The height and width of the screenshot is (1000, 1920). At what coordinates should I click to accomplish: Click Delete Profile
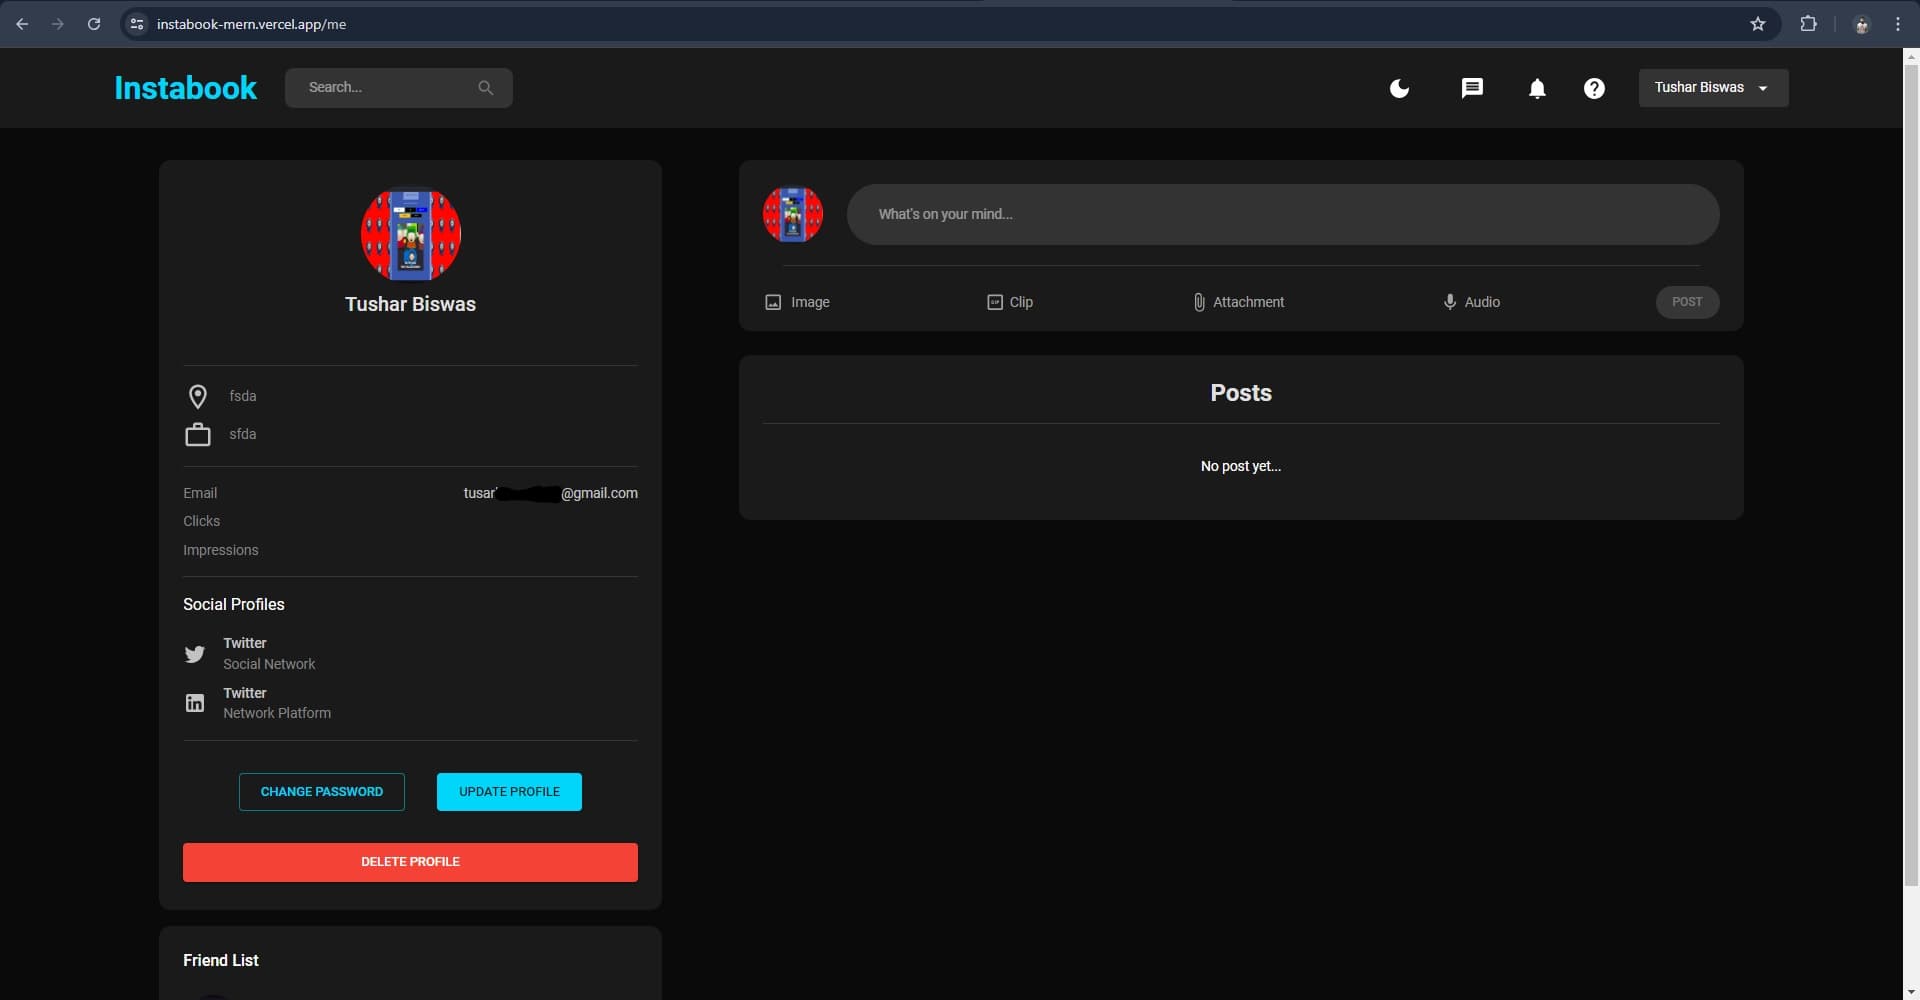[x=410, y=861]
